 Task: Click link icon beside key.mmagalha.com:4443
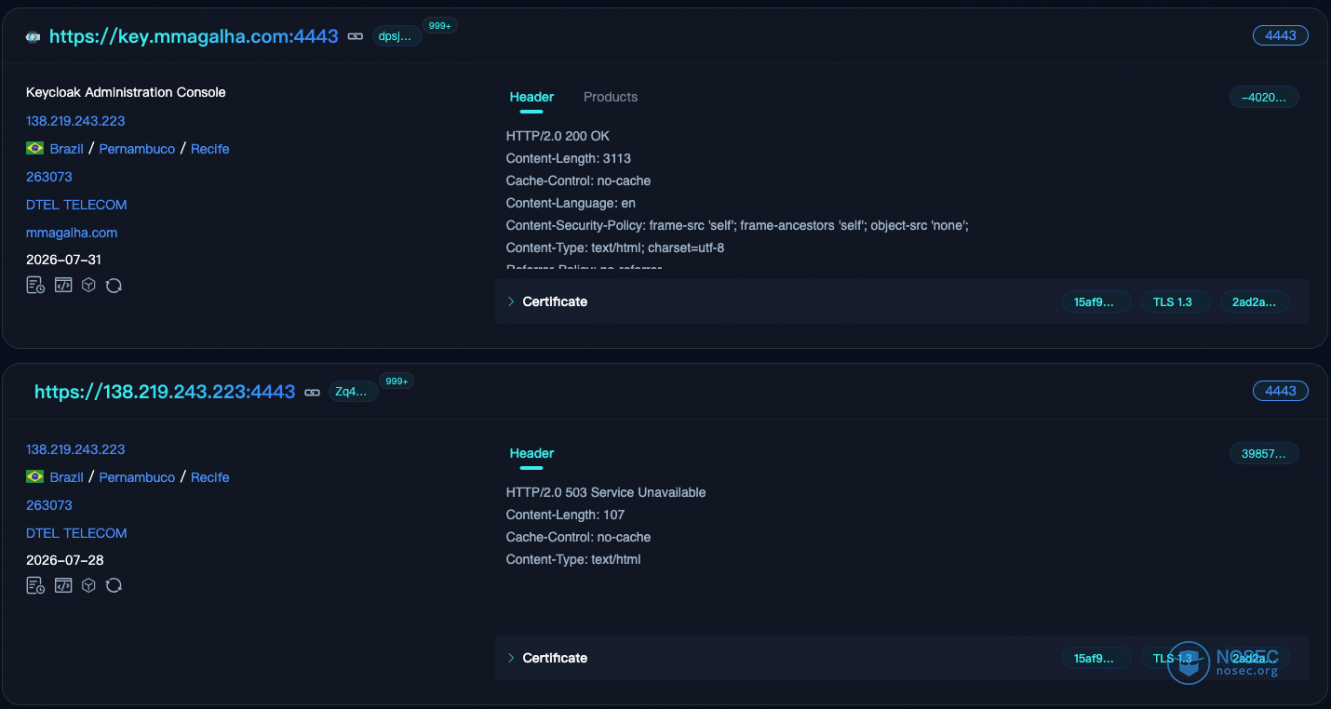click(355, 36)
